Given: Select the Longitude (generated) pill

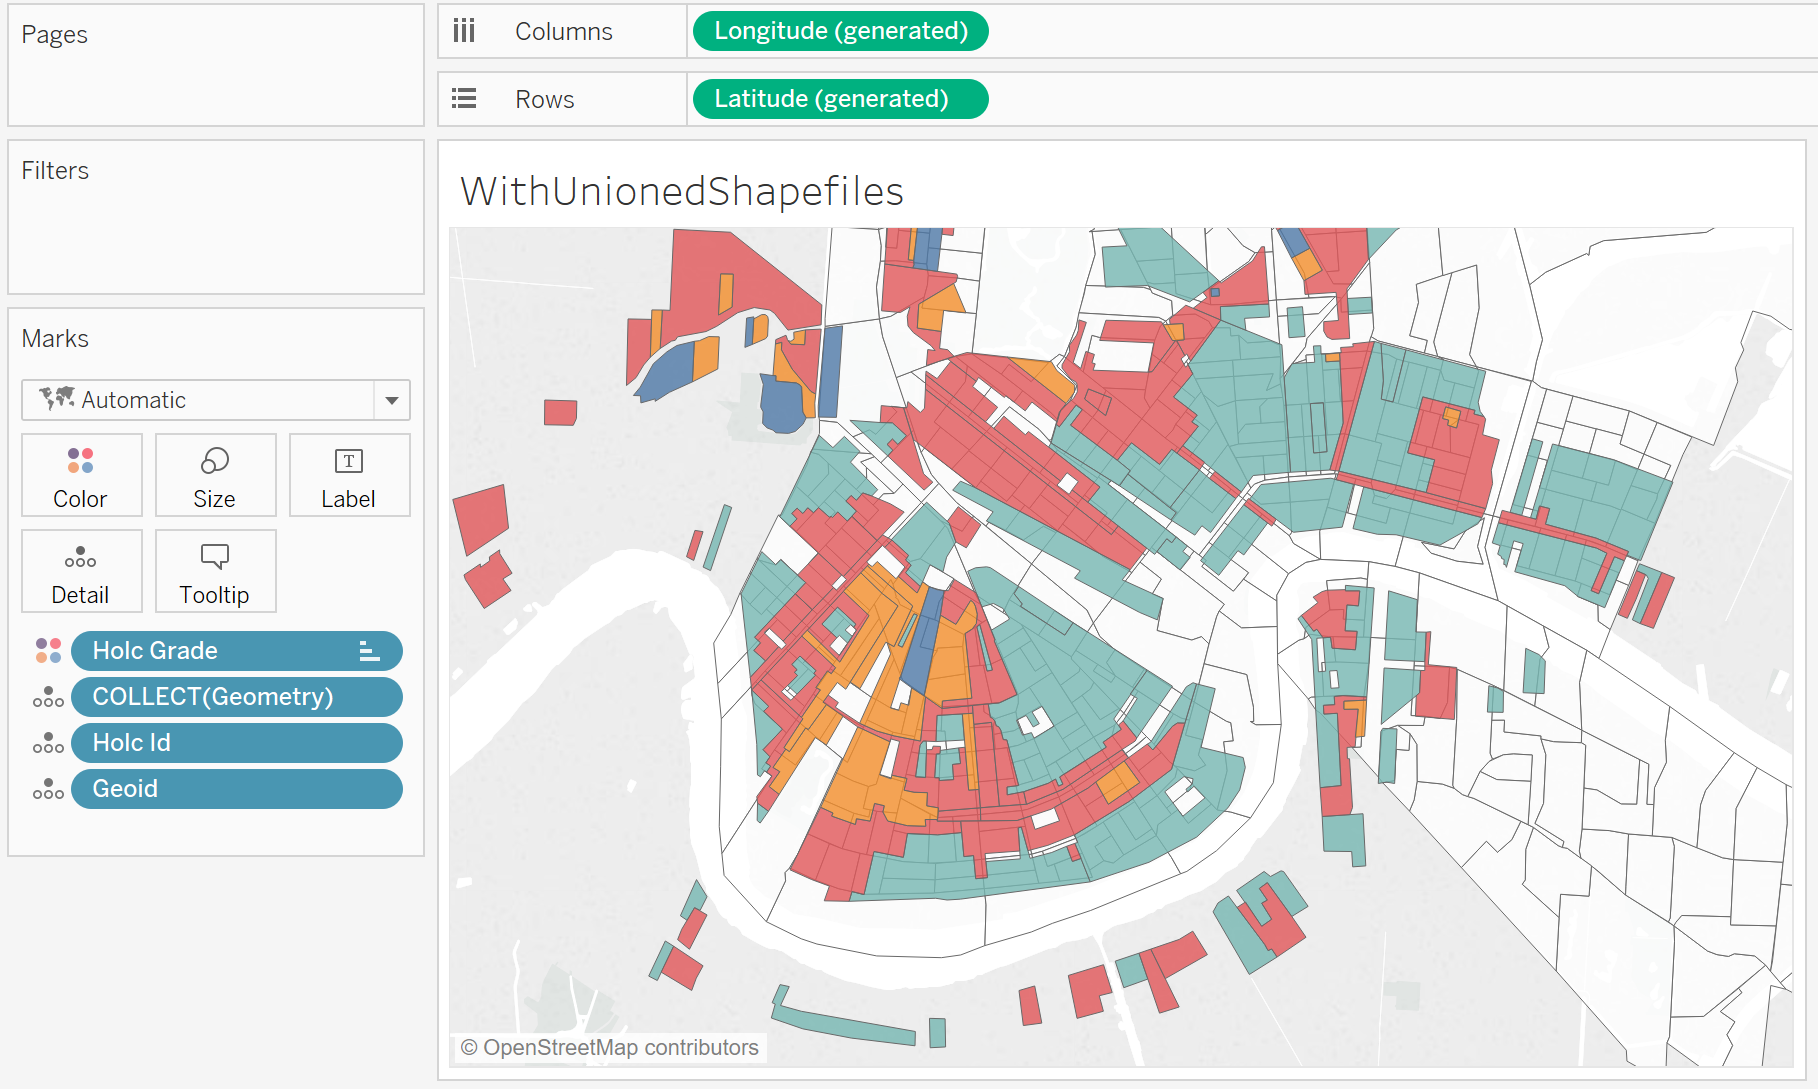Looking at the screenshot, I should click(840, 31).
